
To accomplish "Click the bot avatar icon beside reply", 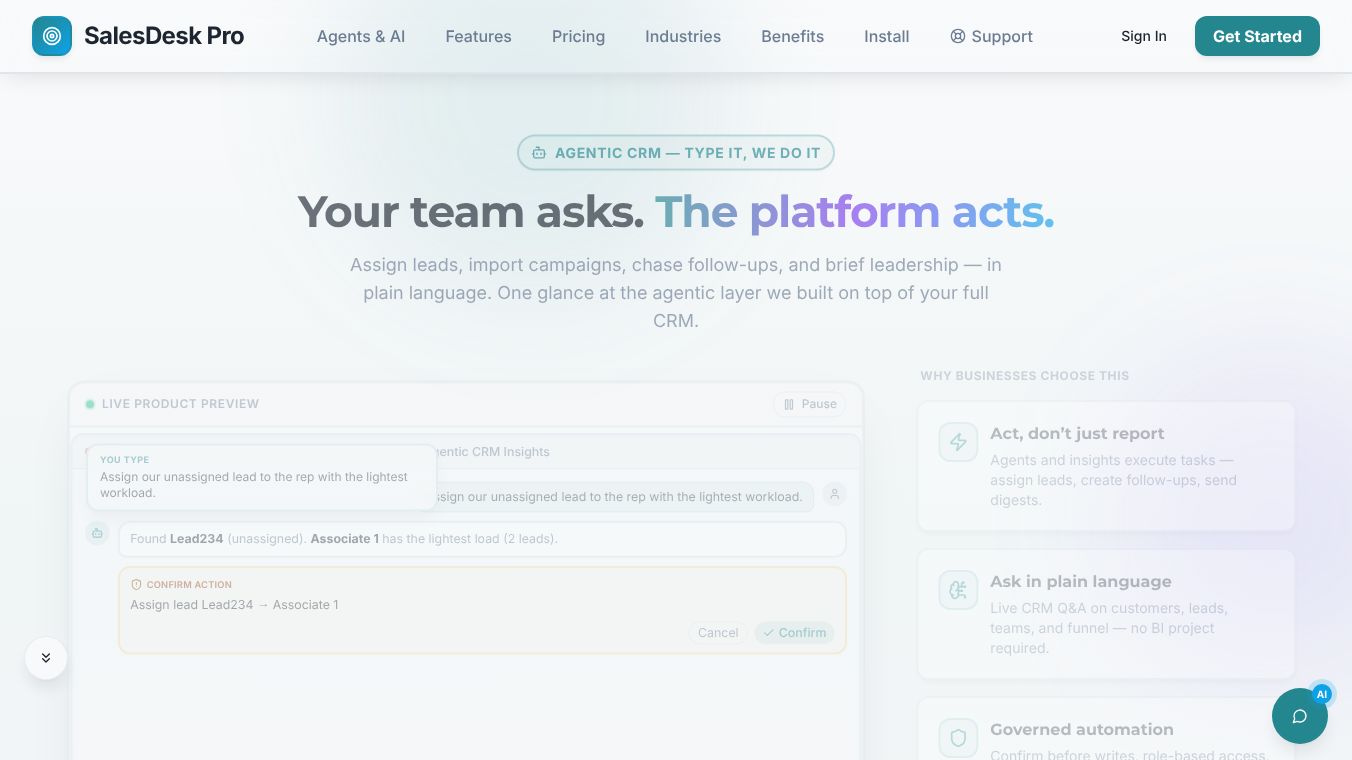I will tap(97, 533).
